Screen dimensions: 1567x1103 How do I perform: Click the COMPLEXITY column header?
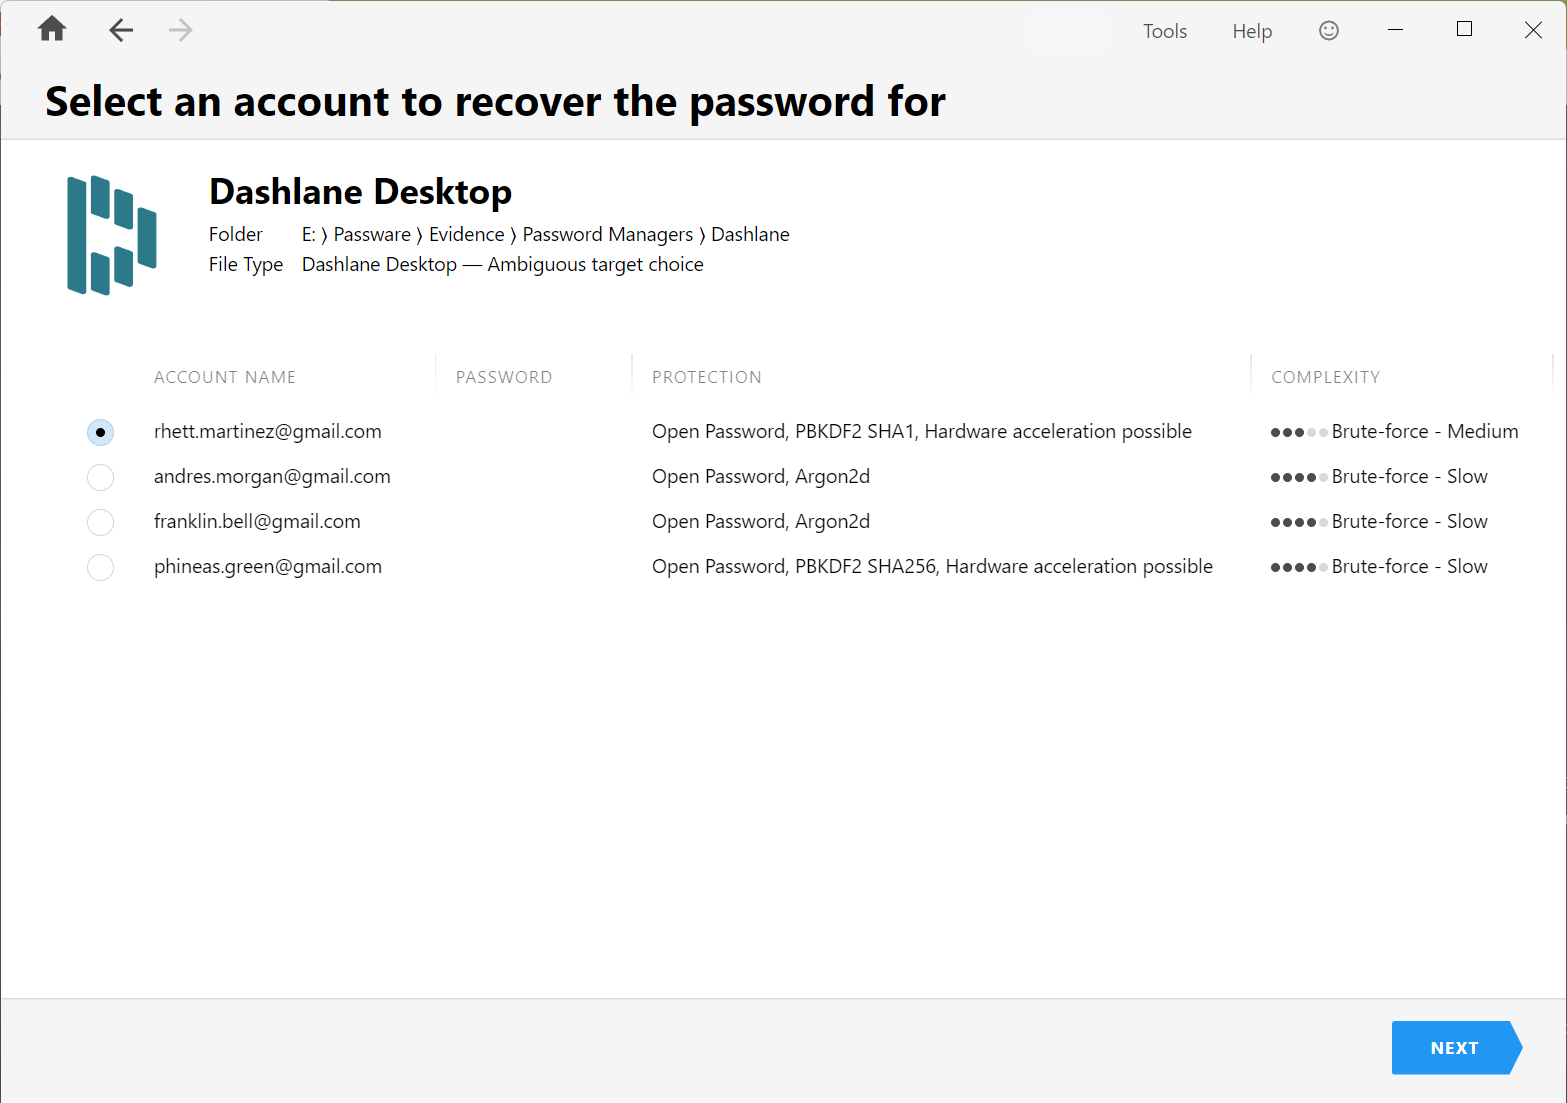tap(1326, 377)
